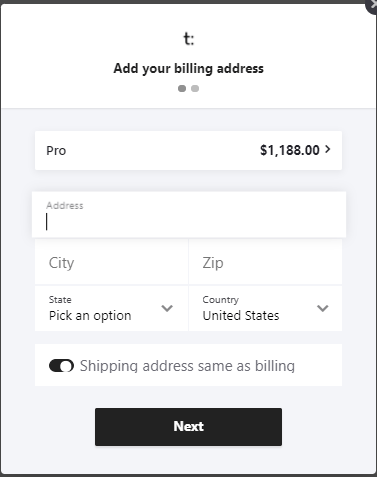The width and height of the screenshot is (377, 477).
Task: Click the arrow next to $1,188.00
Action: click(328, 149)
